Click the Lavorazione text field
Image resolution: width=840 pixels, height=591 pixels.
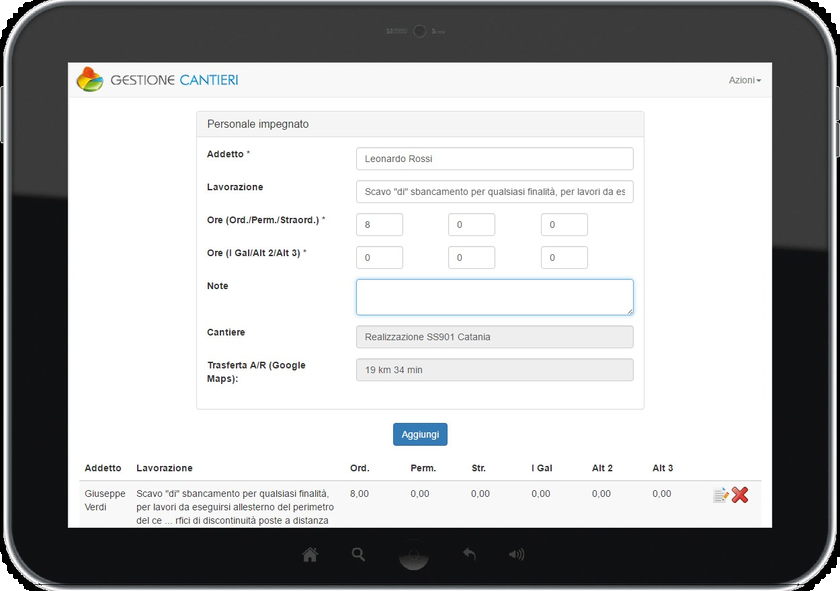tap(494, 192)
